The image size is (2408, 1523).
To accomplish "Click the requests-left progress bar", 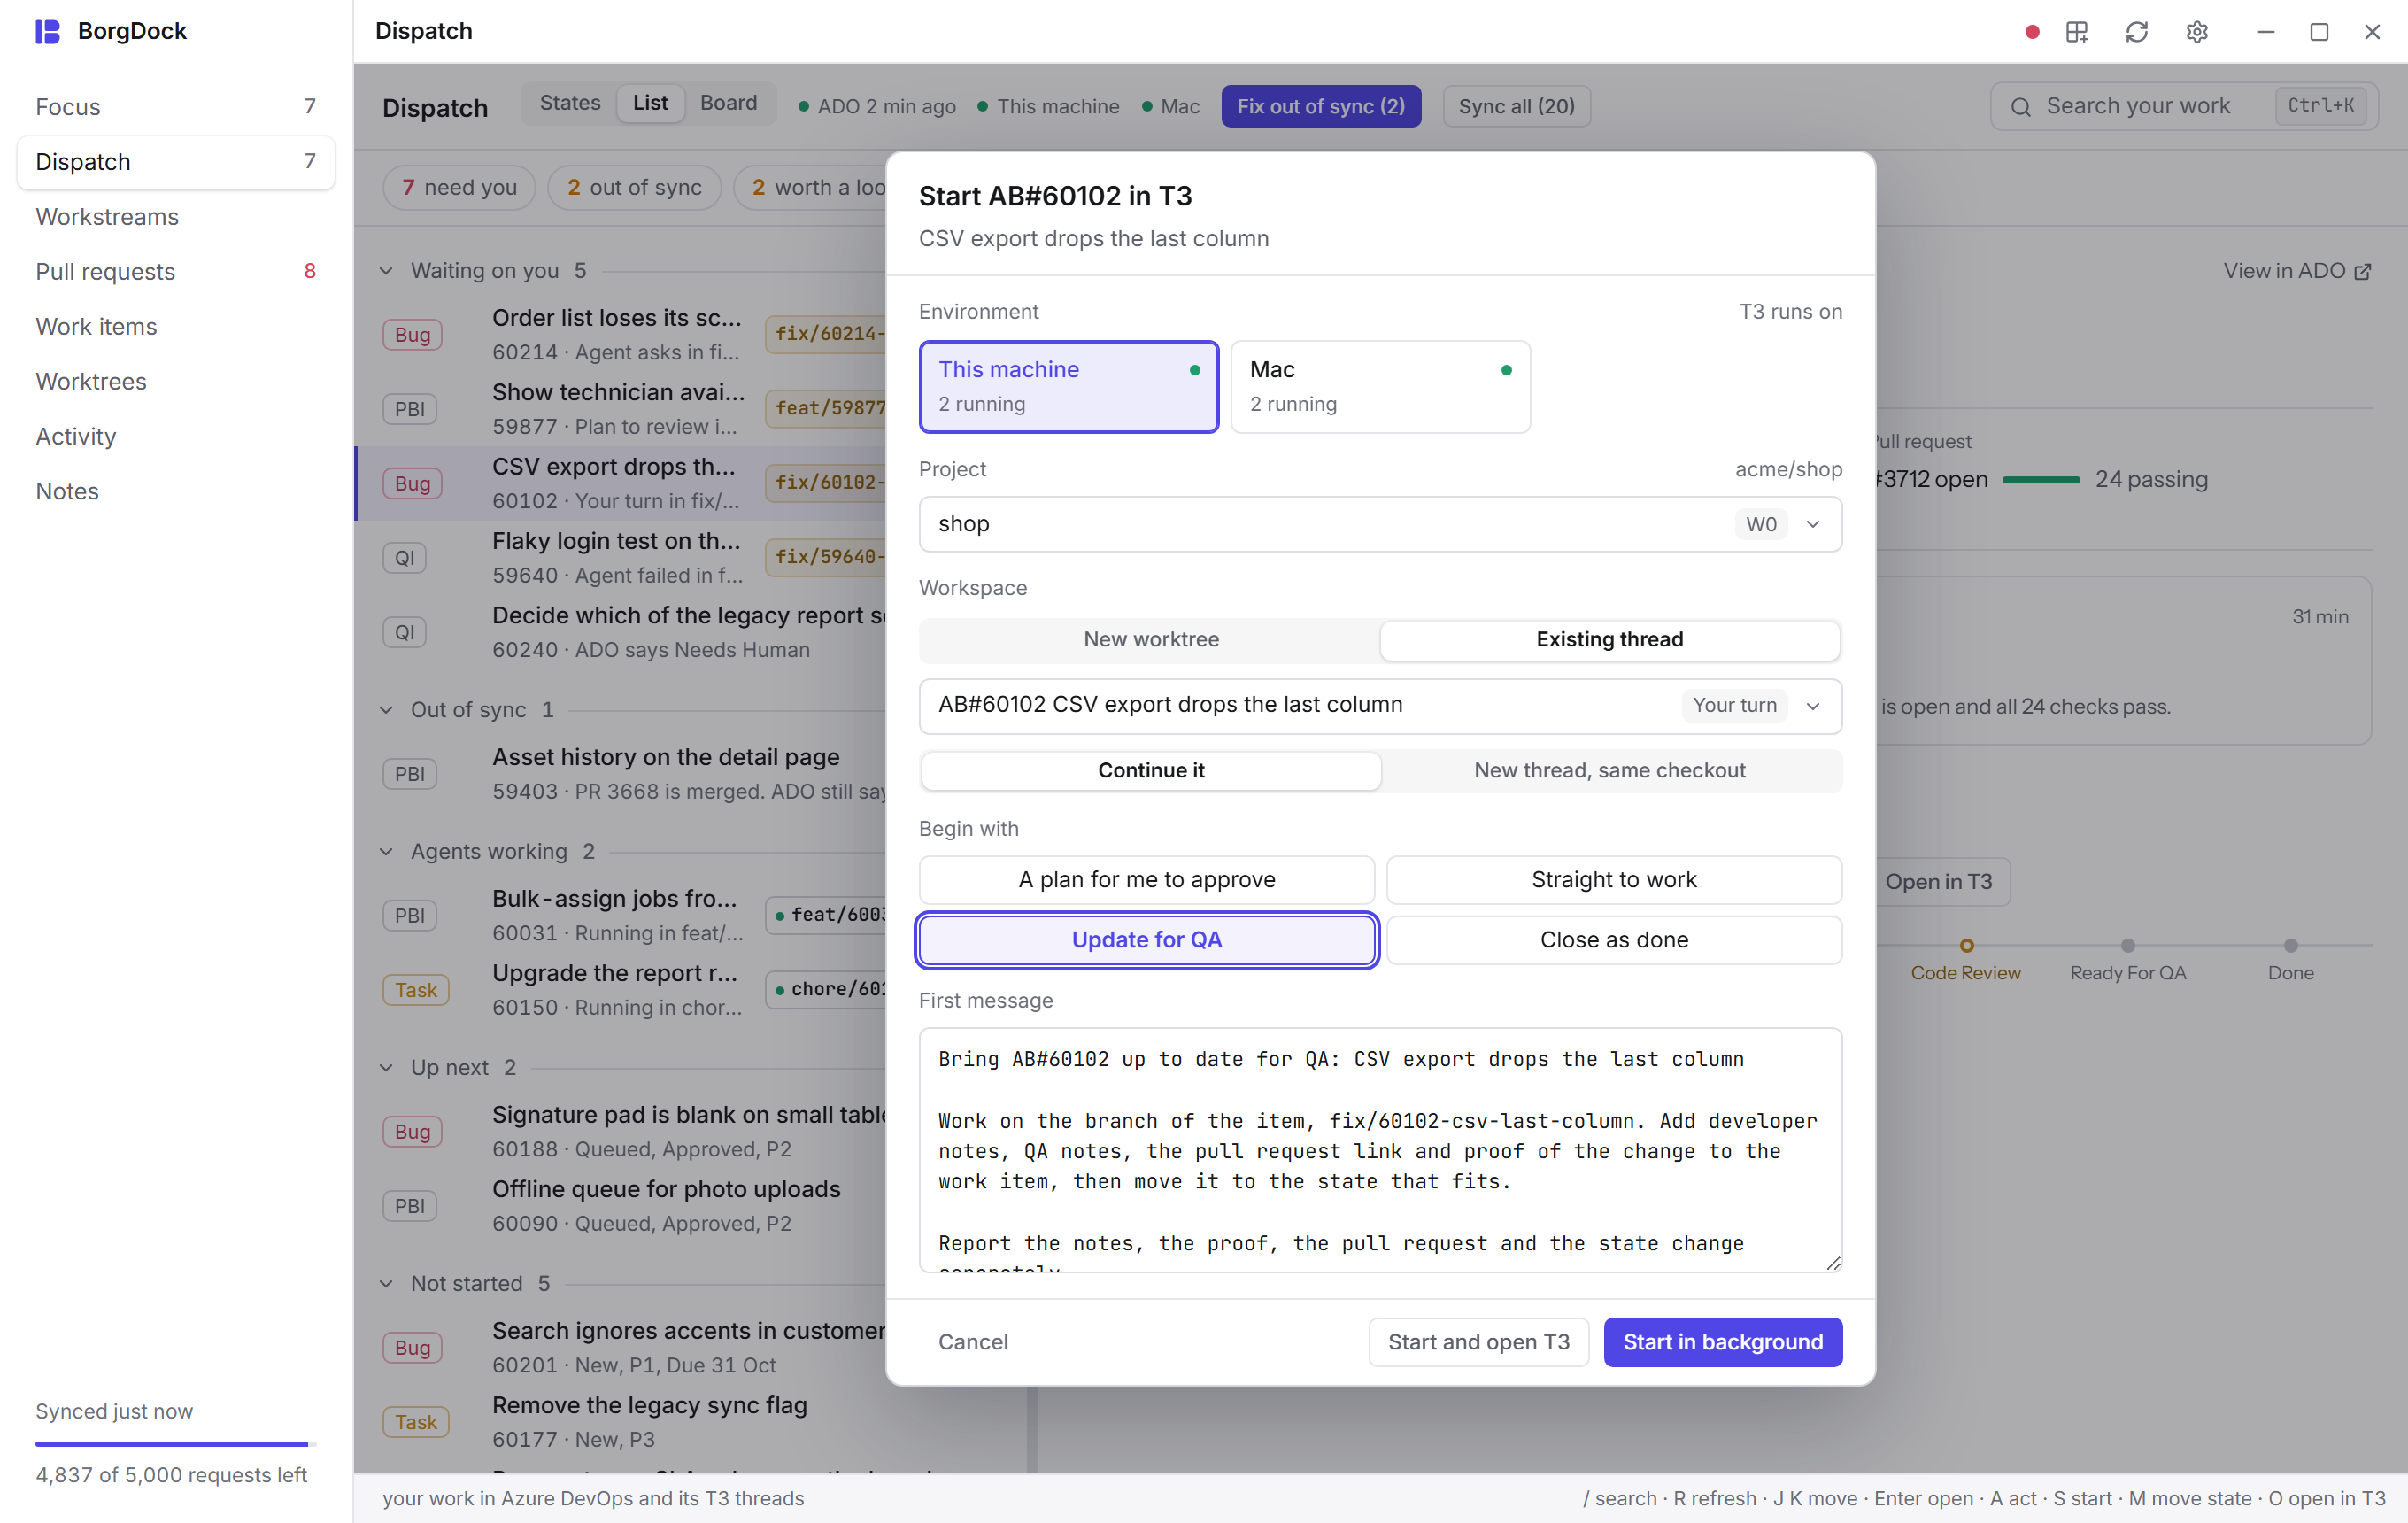I will [x=176, y=1444].
